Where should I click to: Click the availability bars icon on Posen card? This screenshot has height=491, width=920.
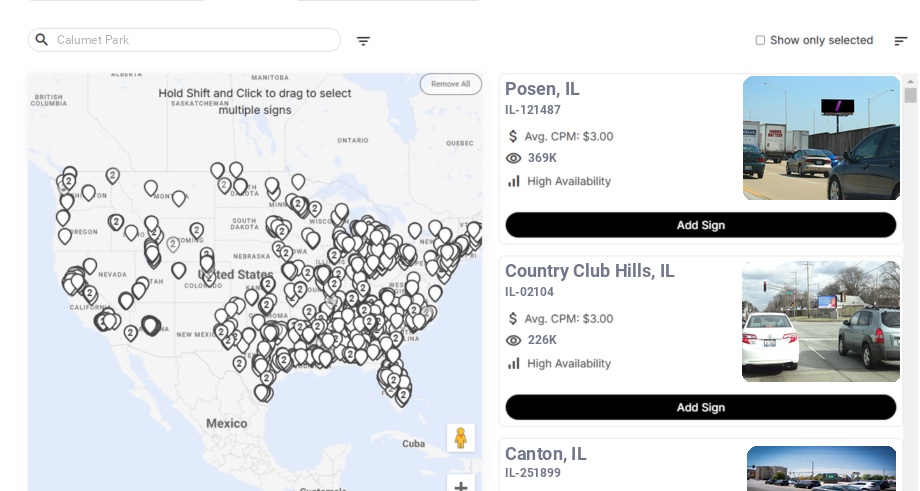click(513, 181)
